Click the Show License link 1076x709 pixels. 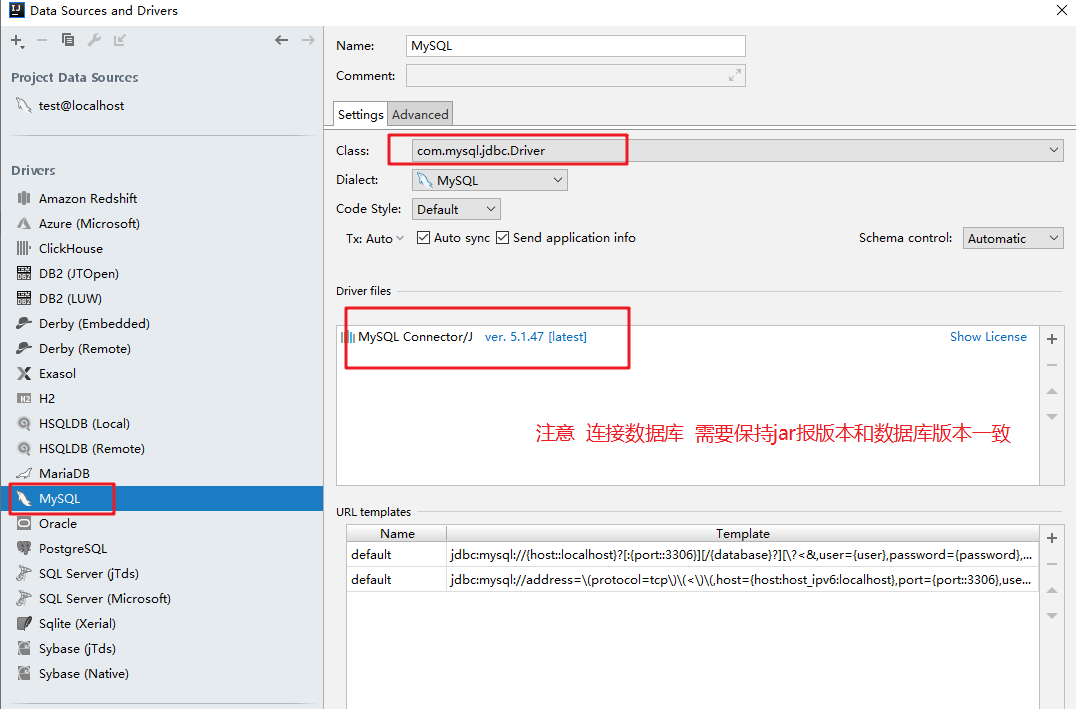click(x=988, y=337)
